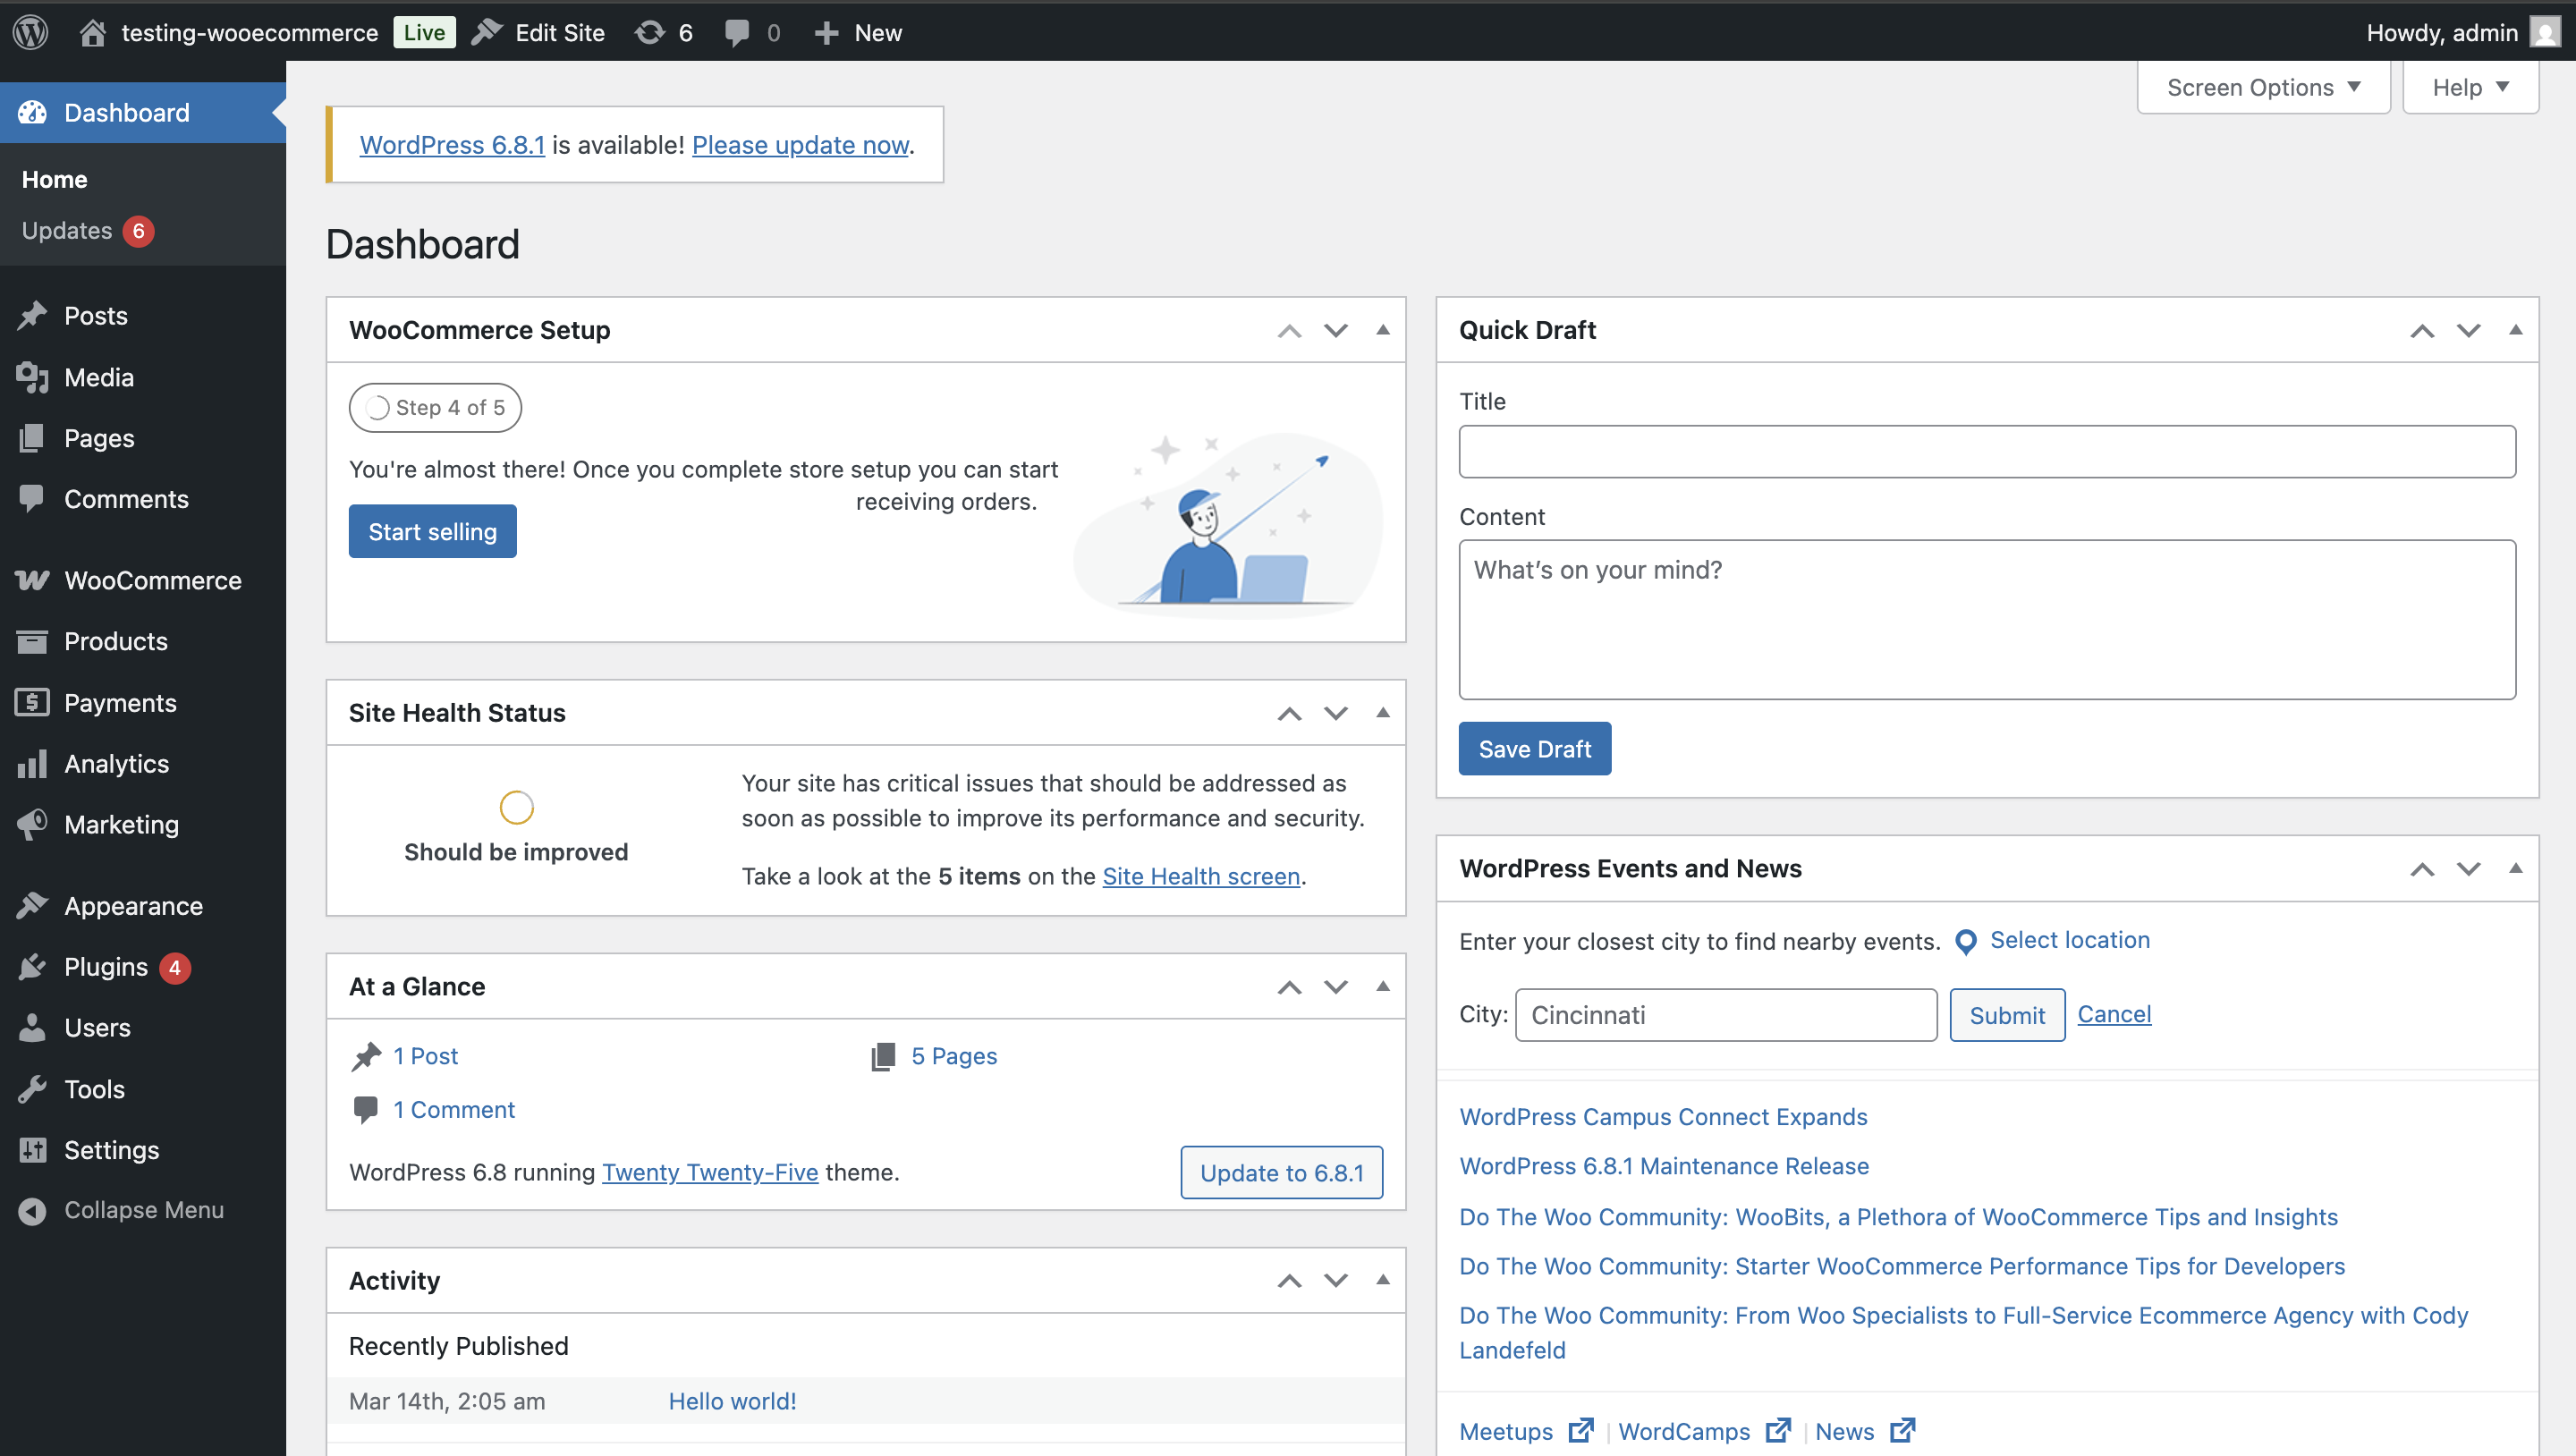This screenshot has width=2576, height=1456.
Task: Click Please update now link
Action: click(800, 145)
